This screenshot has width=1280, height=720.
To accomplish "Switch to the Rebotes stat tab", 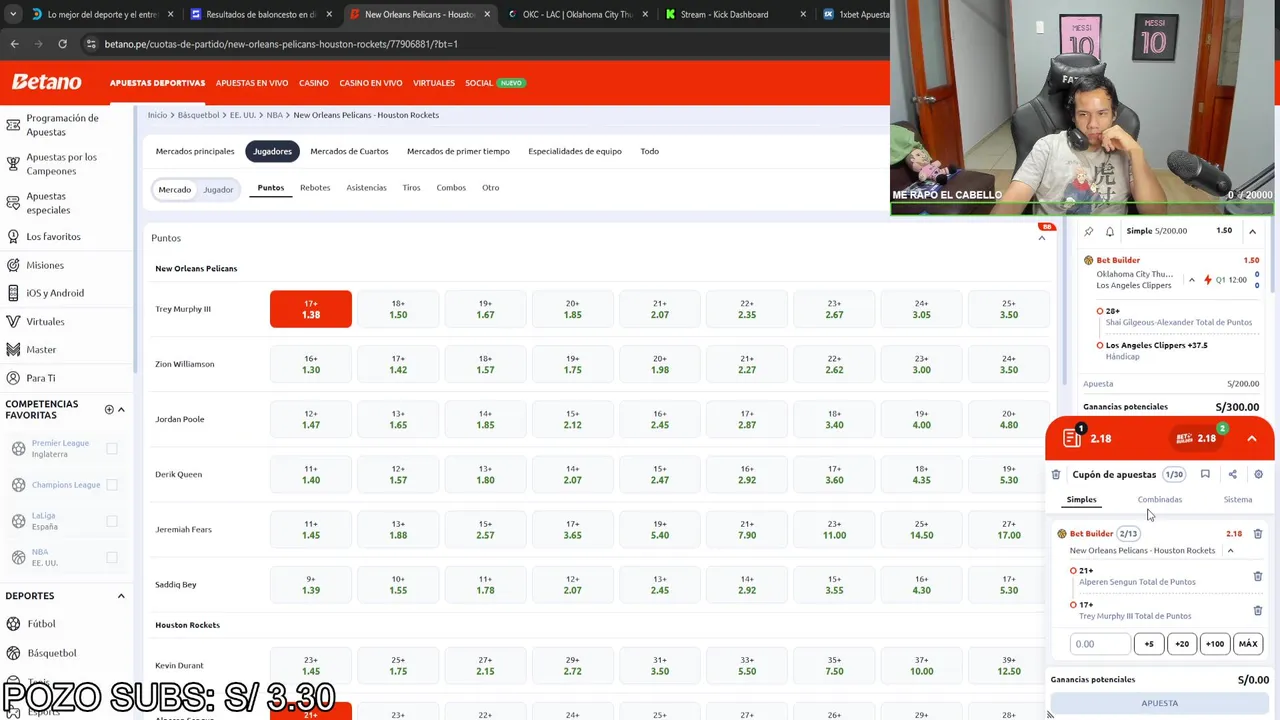I will pyautogui.click(x=315, y=188).
